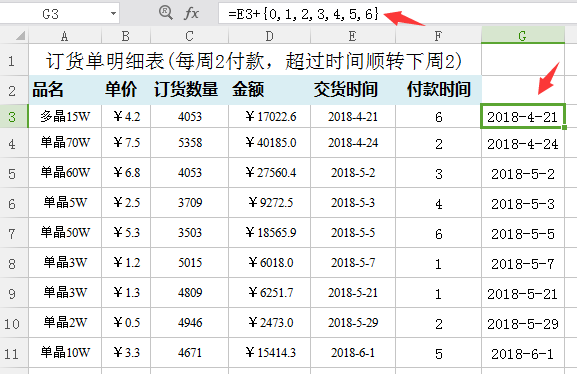Select active cell G3 showing 2018-4-21
Screen dimensions: 577x374
pos(523,116)
